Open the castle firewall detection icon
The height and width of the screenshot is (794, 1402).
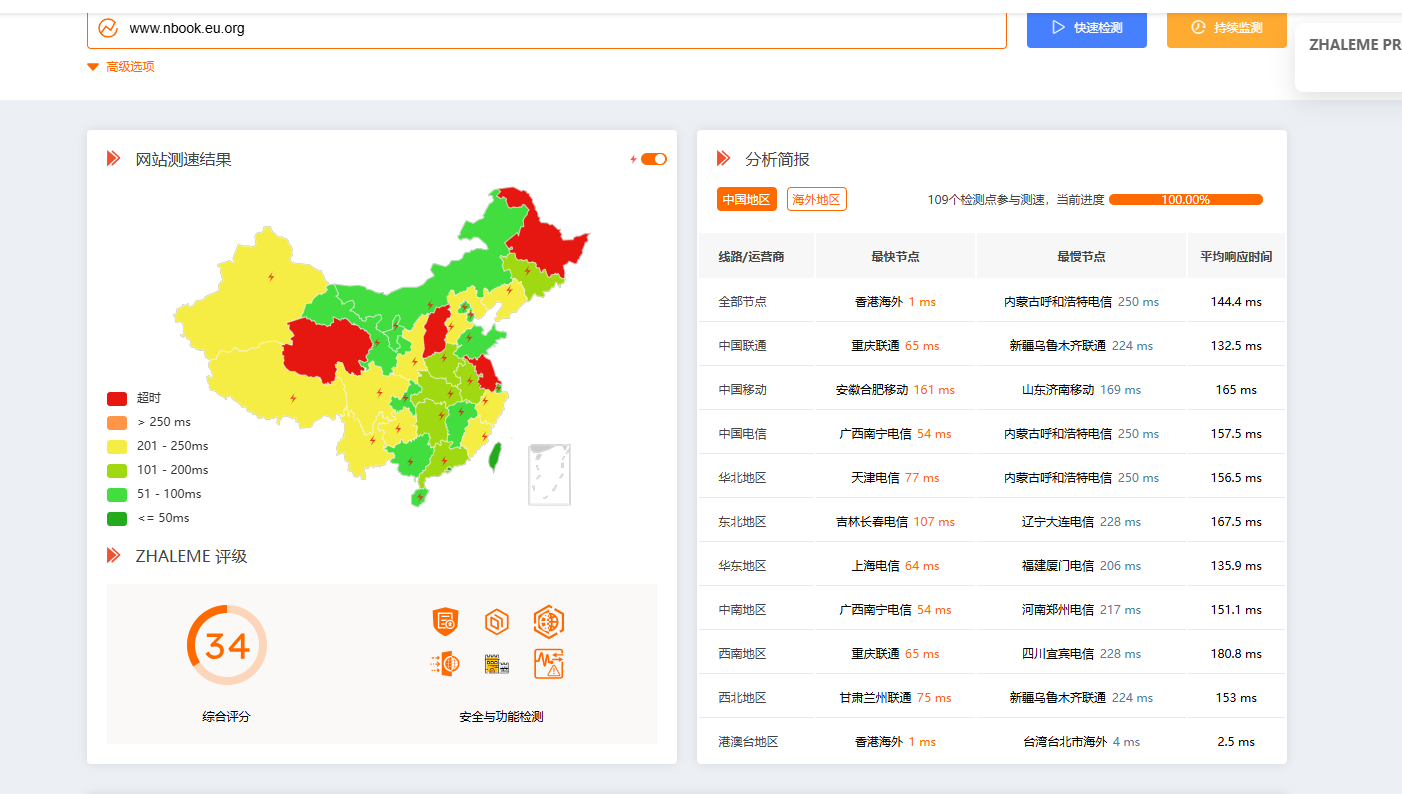click(497, 664)
